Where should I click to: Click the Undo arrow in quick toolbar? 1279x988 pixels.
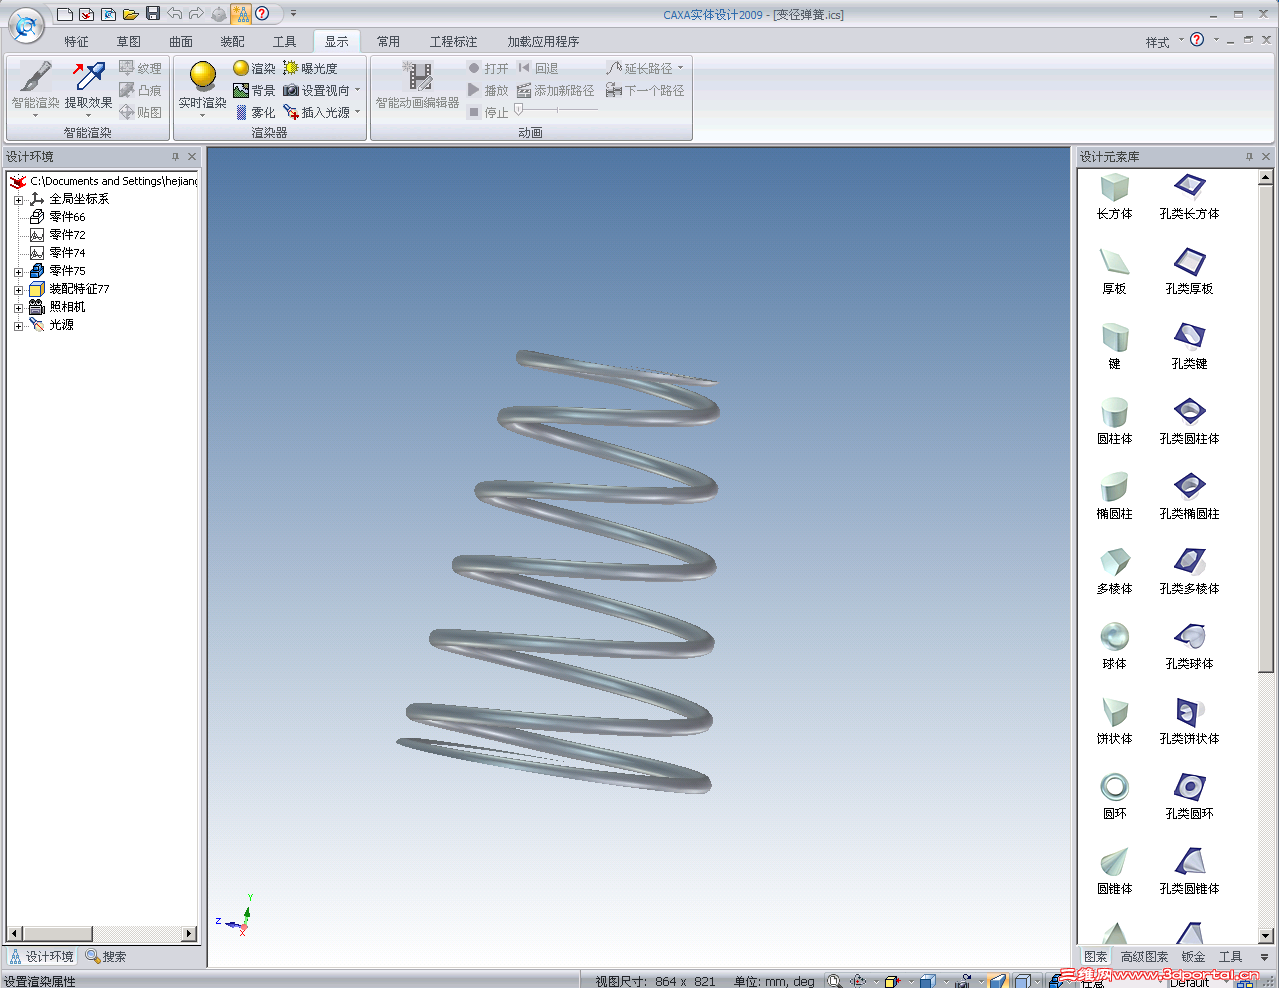click(x=175, y=13)
